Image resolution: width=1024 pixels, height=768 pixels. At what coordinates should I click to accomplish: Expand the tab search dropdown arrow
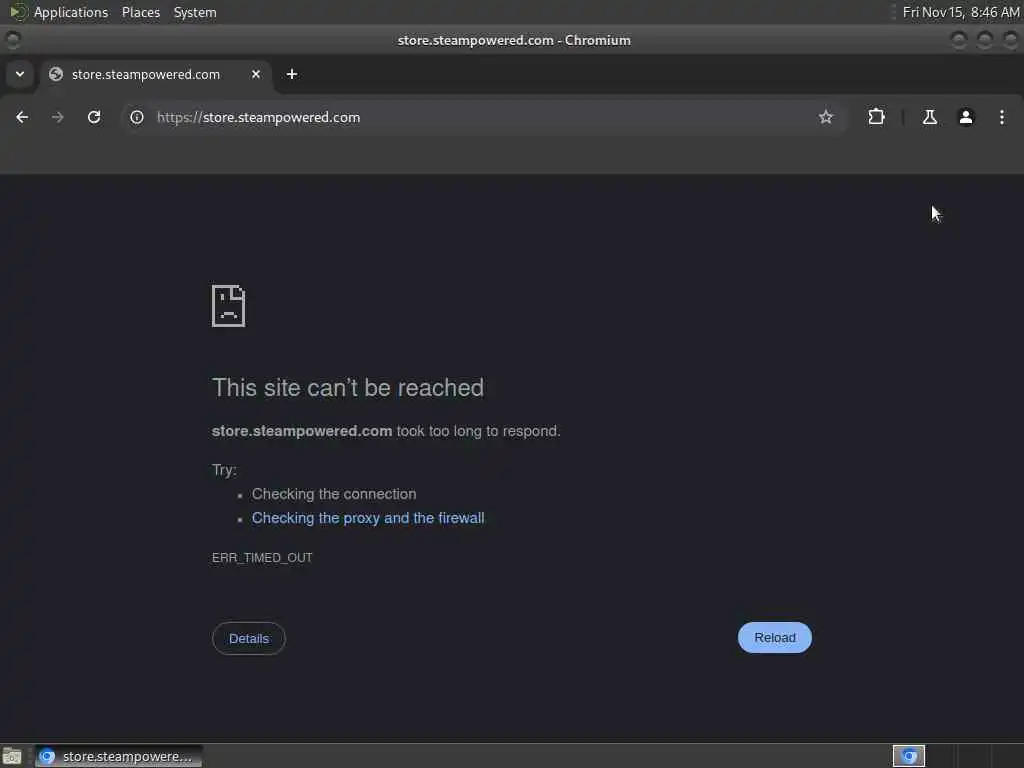click(x=20, y=74)
